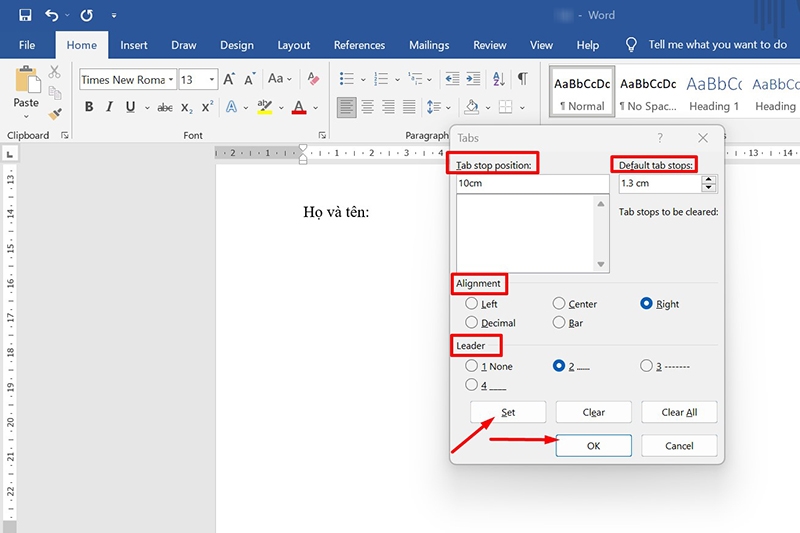Image resolution: width=800 pixels, height=533 pixels.
Task: Click the Tab stop position input field
Action: click(x=532, y=183)
